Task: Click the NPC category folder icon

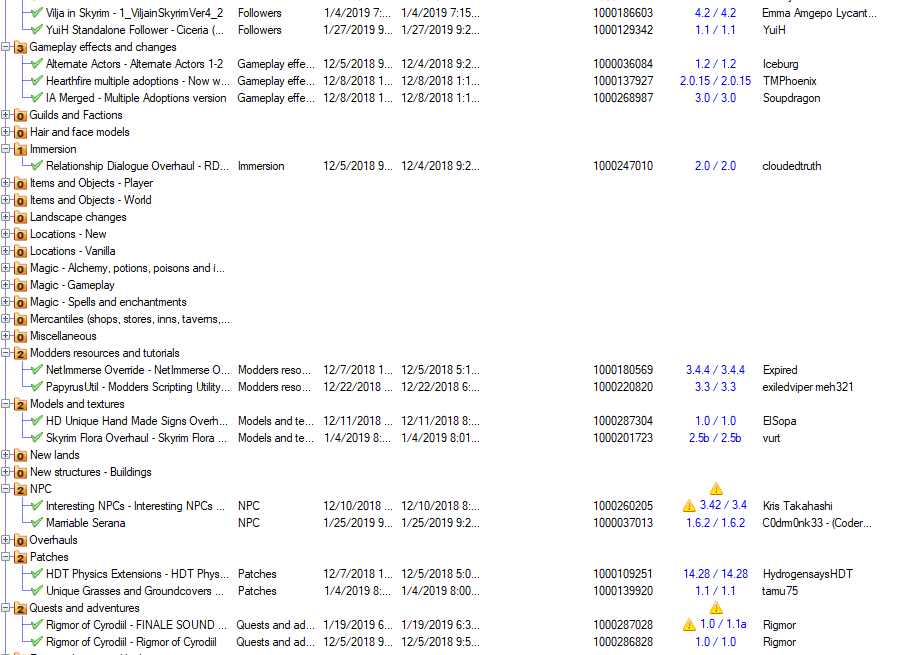Action: [x=20, y=490]
